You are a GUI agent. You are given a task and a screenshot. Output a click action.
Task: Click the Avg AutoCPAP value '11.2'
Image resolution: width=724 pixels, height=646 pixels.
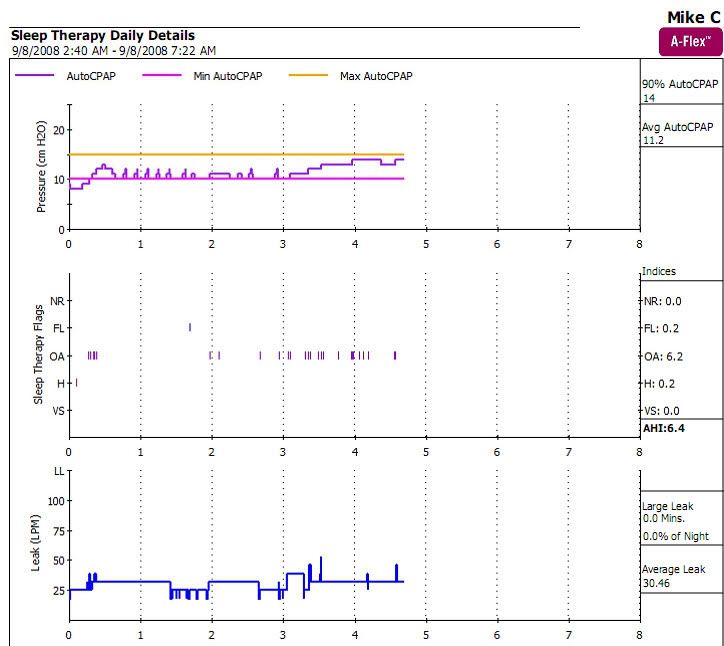(653, 140)
